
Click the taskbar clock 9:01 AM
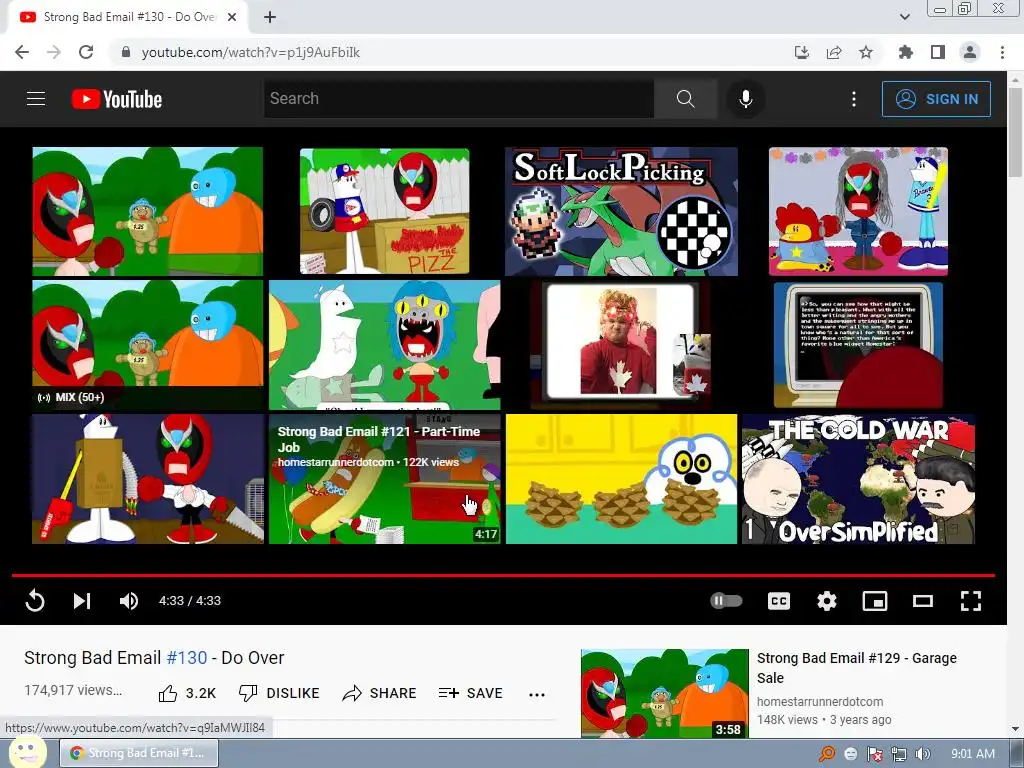coord(973,754)
